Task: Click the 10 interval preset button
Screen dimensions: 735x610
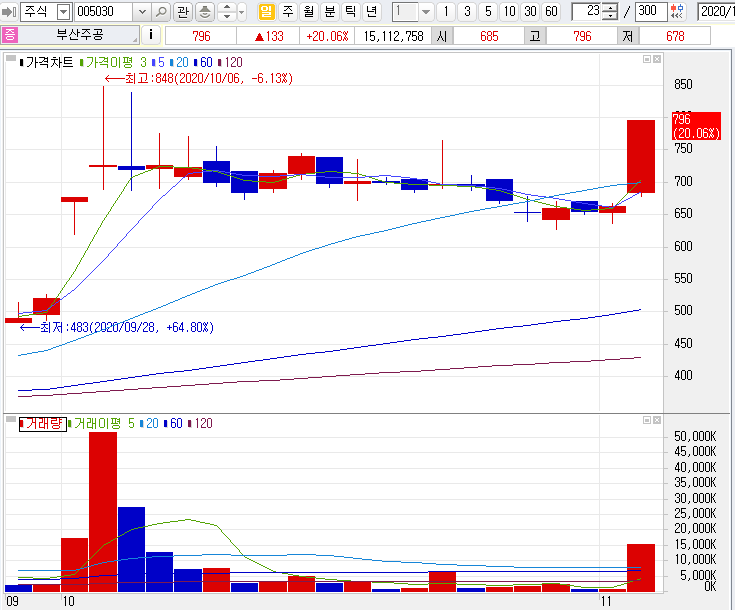Action: click(510, 11)
